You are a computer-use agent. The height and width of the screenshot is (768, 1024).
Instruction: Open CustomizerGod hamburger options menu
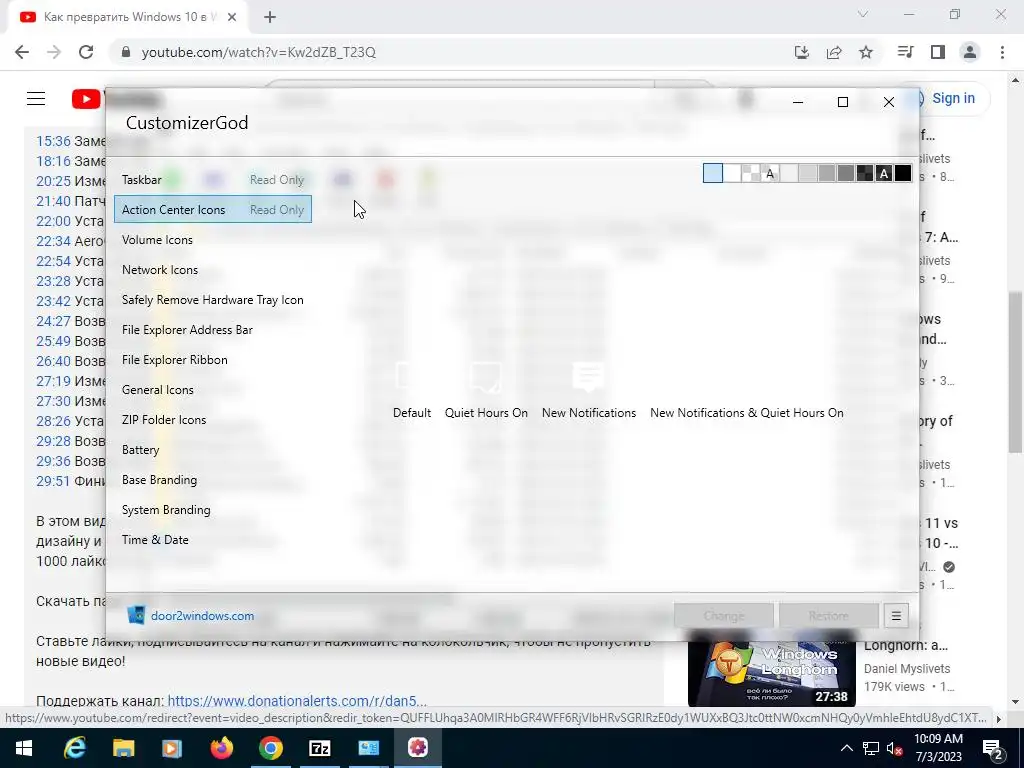click(896, 616)
